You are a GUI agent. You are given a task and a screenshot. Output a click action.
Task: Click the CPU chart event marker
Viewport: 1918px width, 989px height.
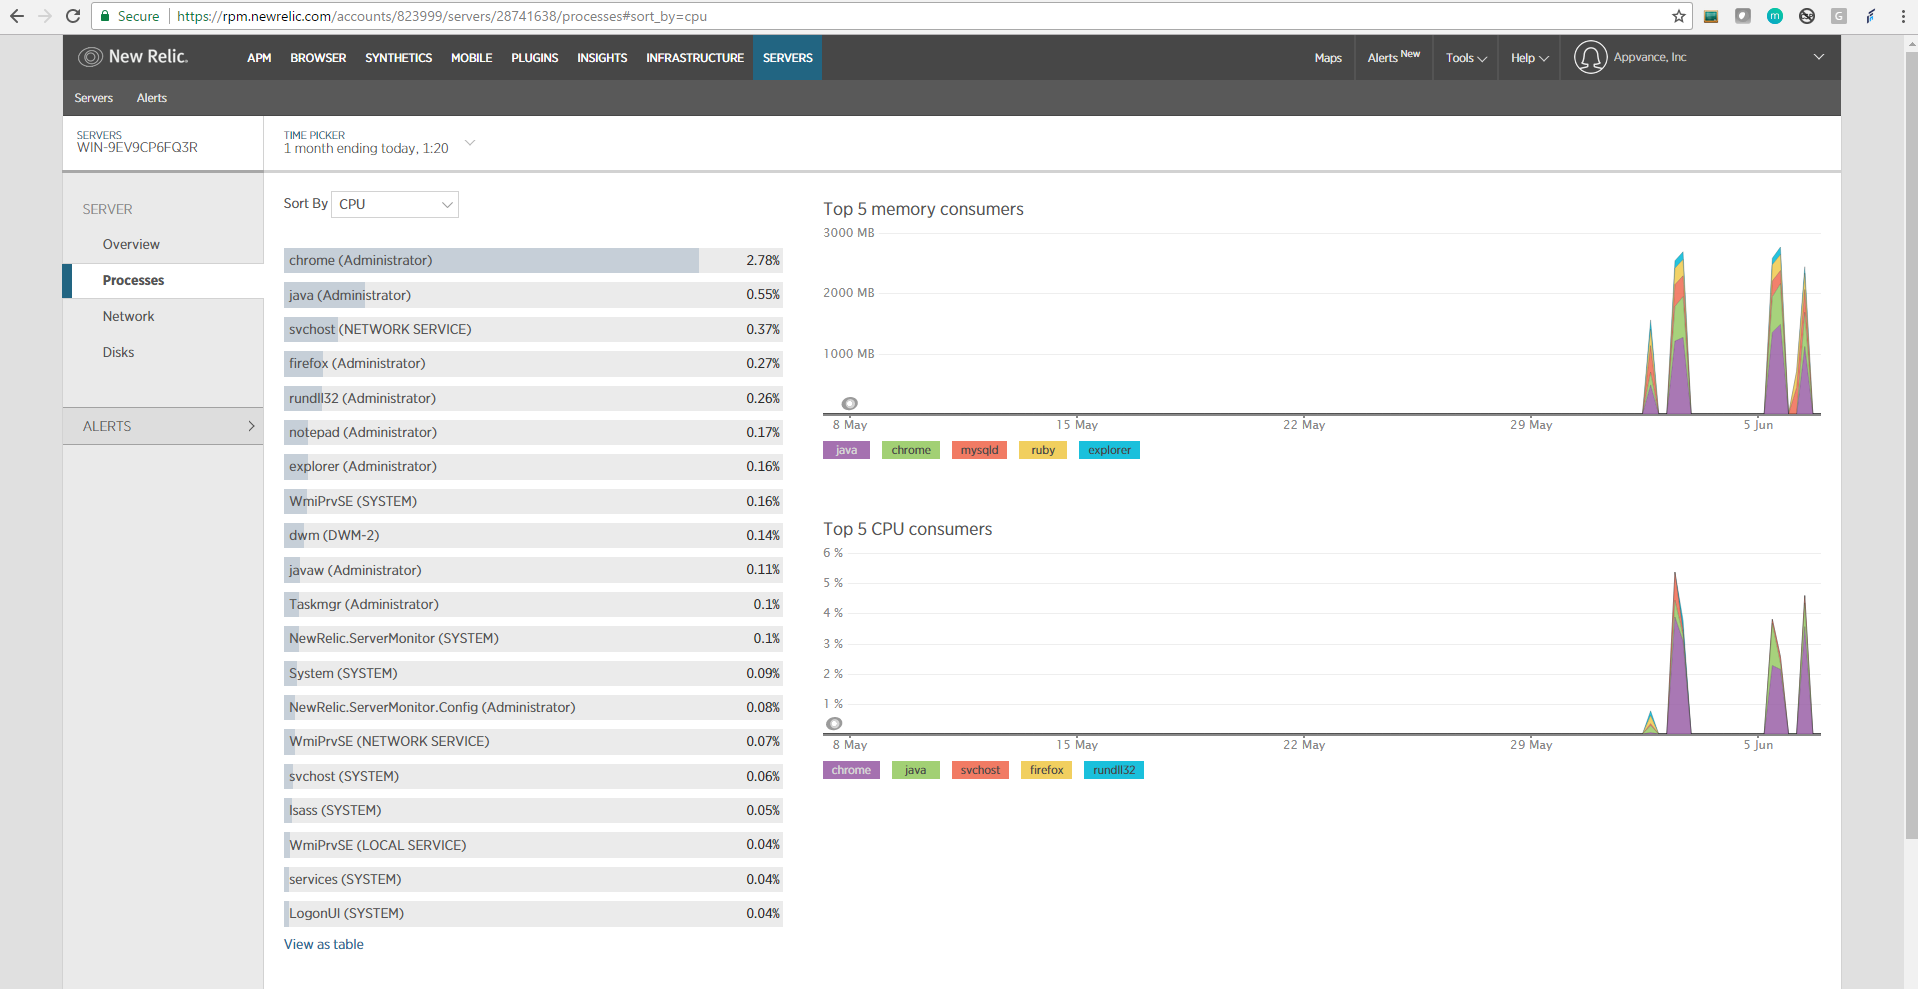coord(835,724)
